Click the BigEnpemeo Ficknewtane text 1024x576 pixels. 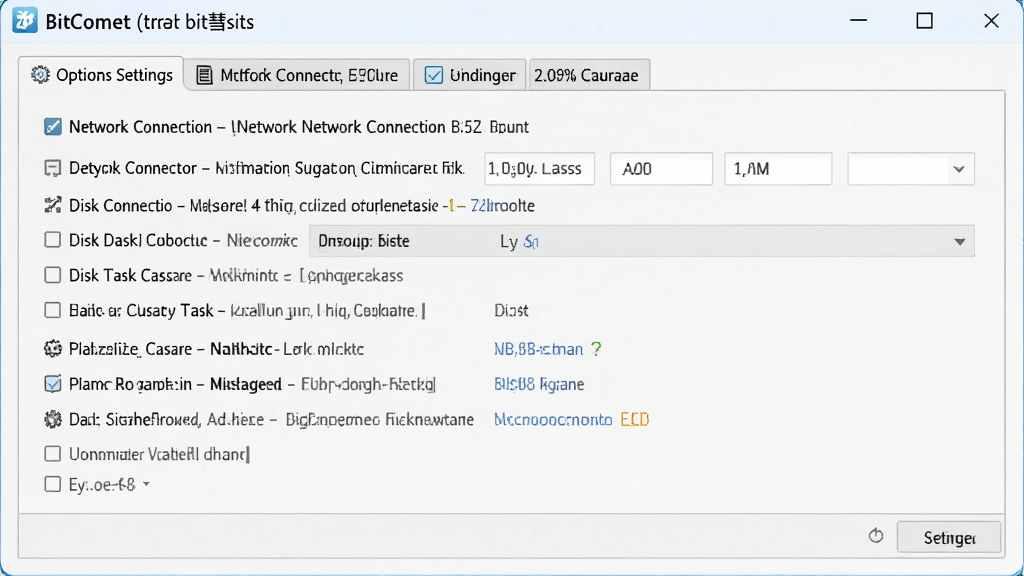coord(379,419)
